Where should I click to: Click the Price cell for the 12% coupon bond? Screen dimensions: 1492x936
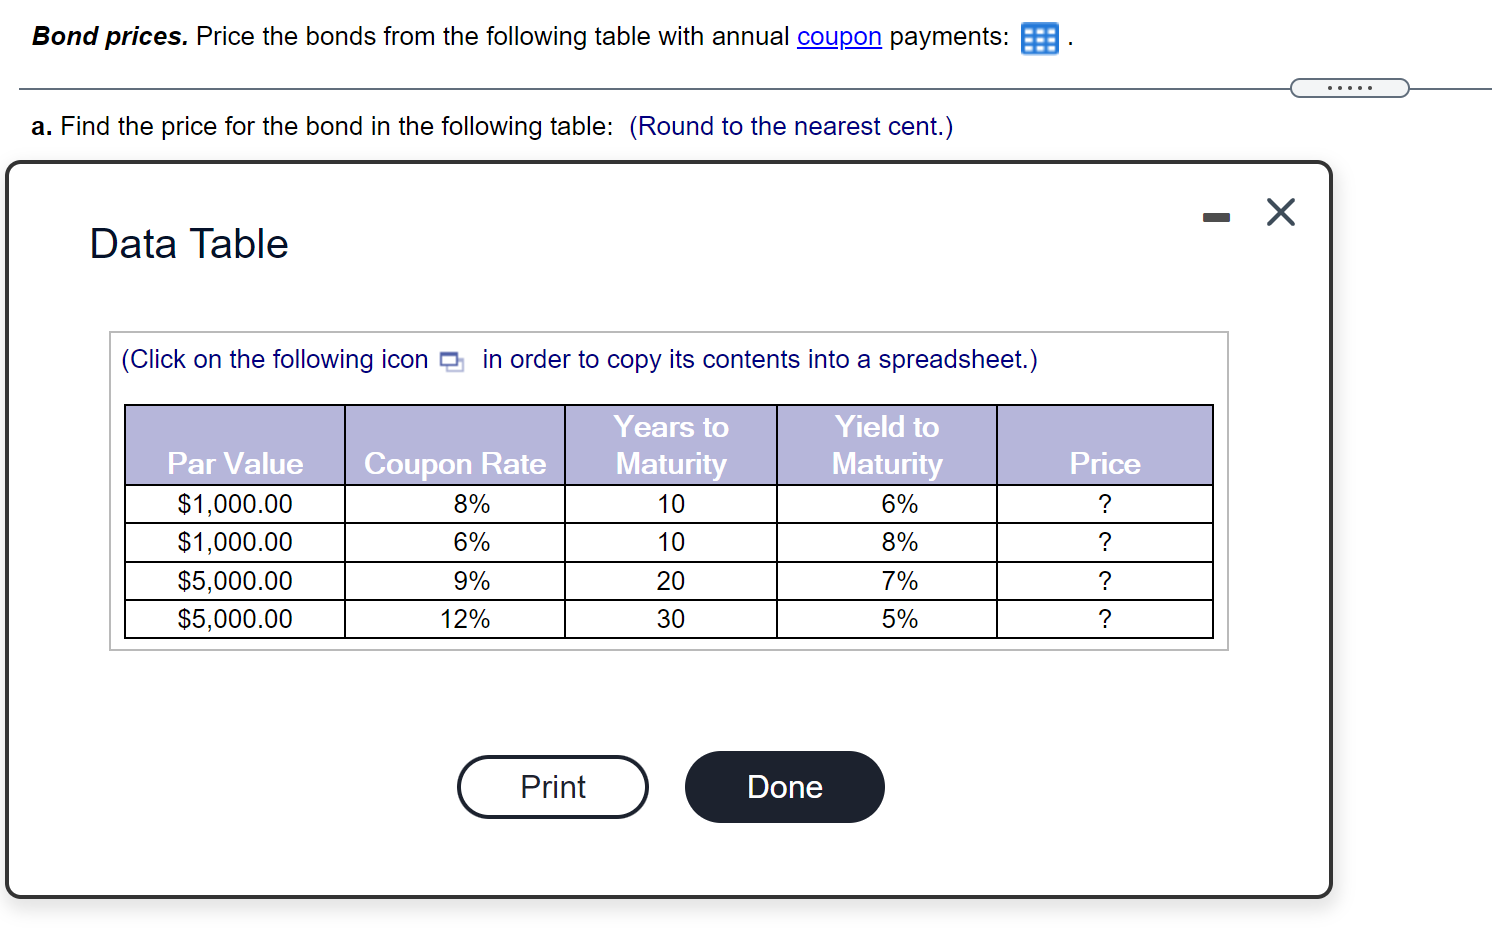[1104, 618]
